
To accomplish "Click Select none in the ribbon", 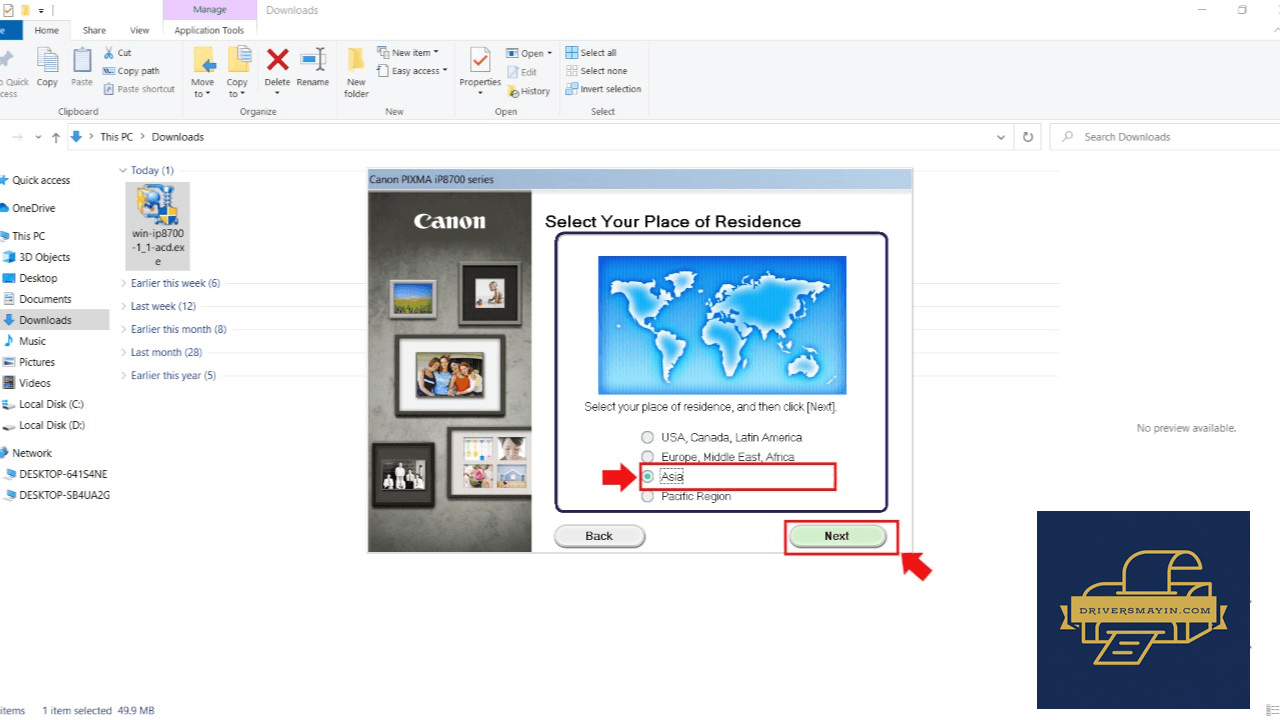I will (596, 71).
